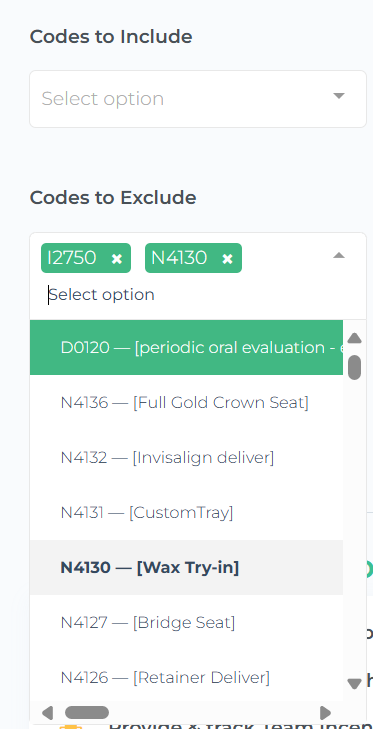Open the Codes to Include dropdown
Screen dimensions: 373x729
pos(339,96)
